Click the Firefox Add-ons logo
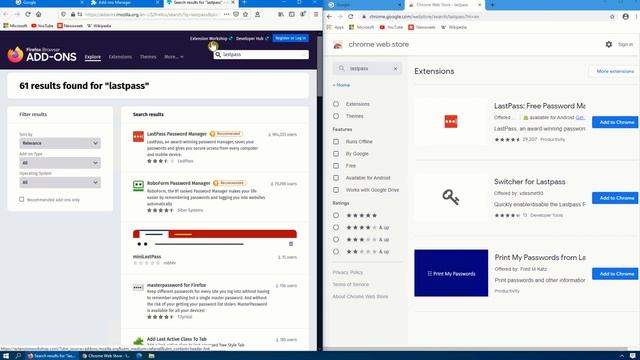The image size is (640, 360). 42,55
